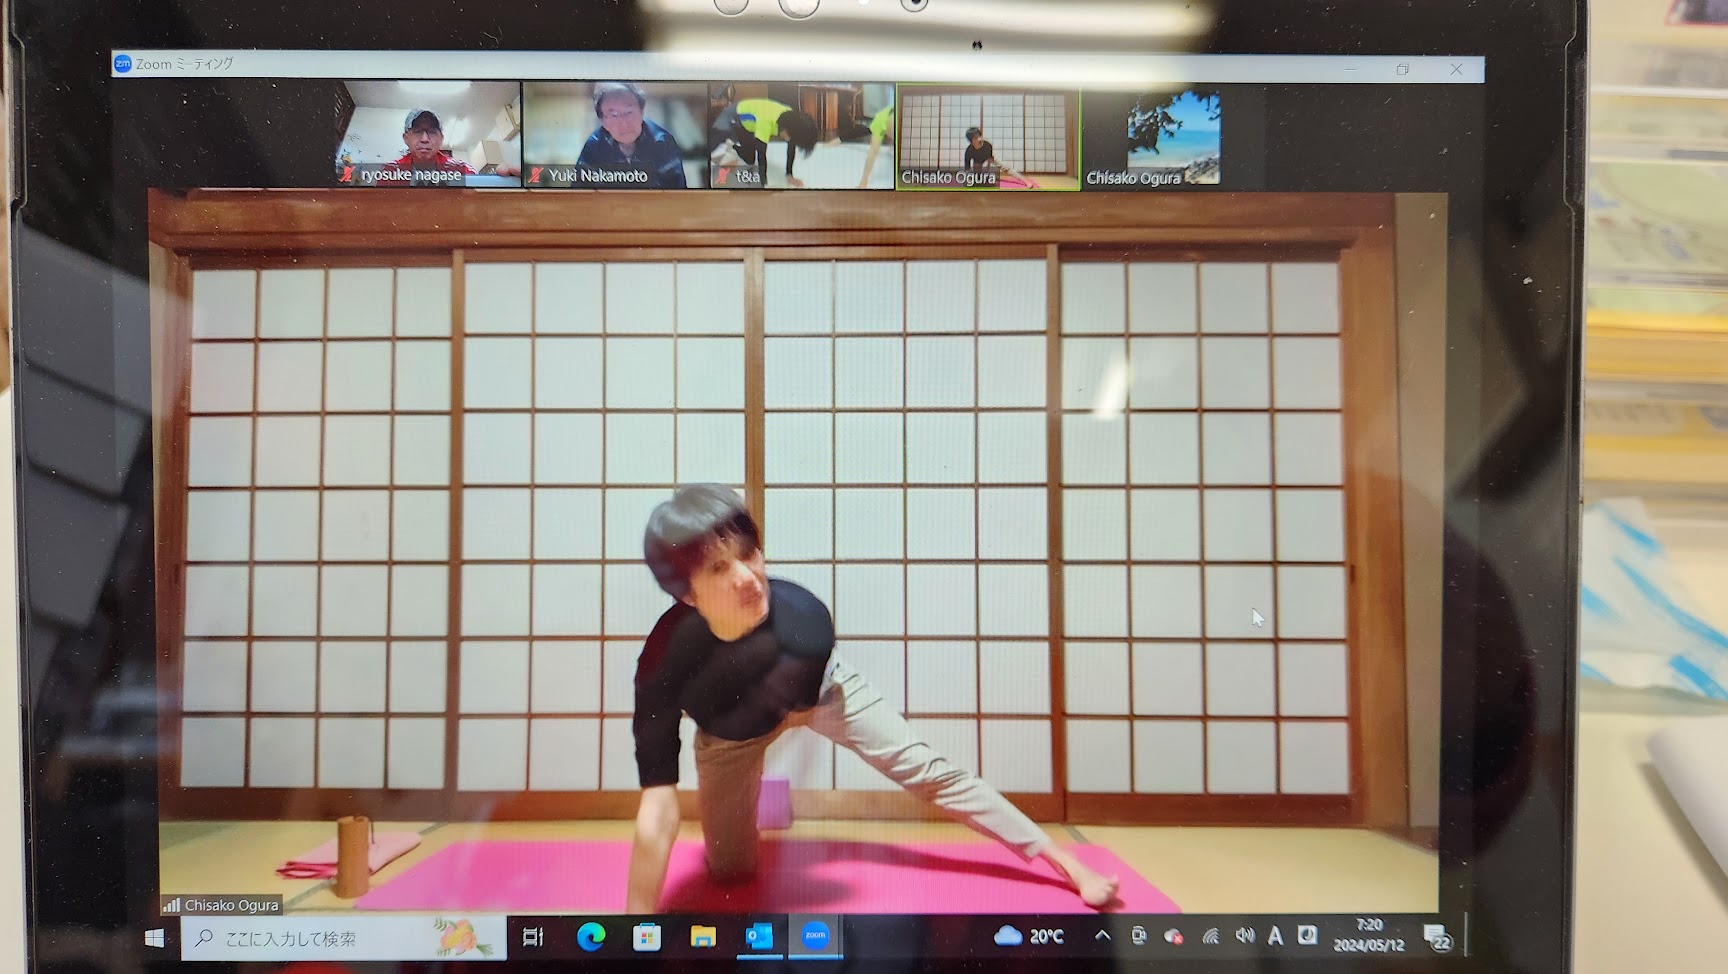Open Microsoft Store from the taskbar

[x=647, y=937]
